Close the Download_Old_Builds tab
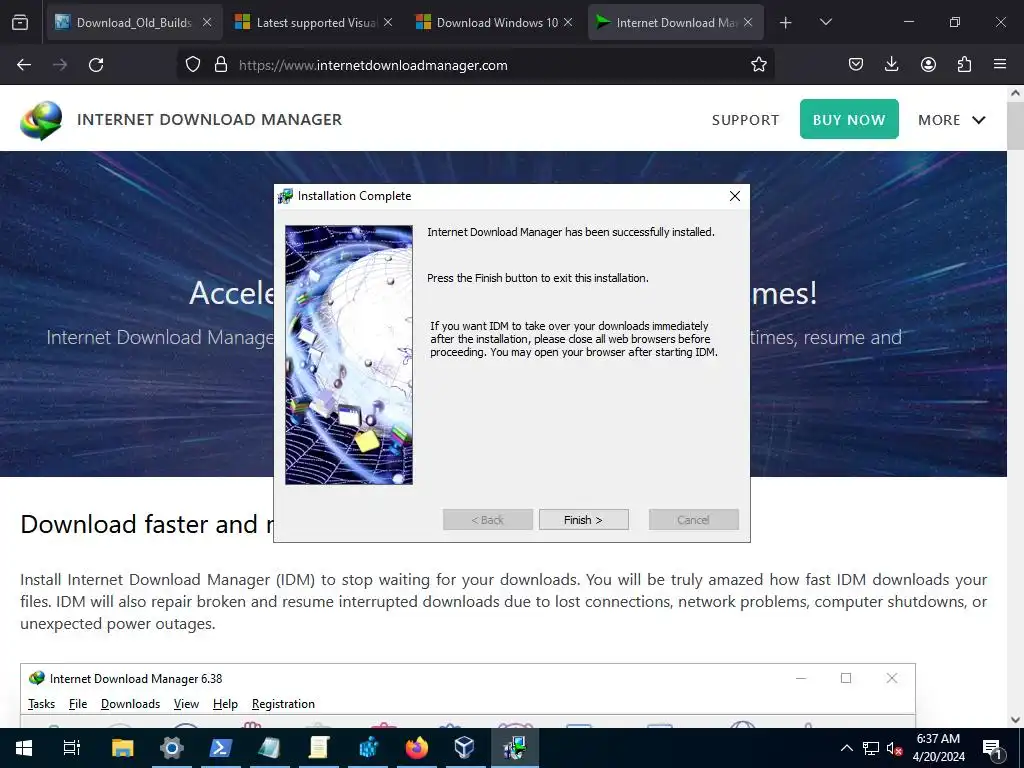The height and width of the screenshot is (768, 1024). click(x=207, y=23)
